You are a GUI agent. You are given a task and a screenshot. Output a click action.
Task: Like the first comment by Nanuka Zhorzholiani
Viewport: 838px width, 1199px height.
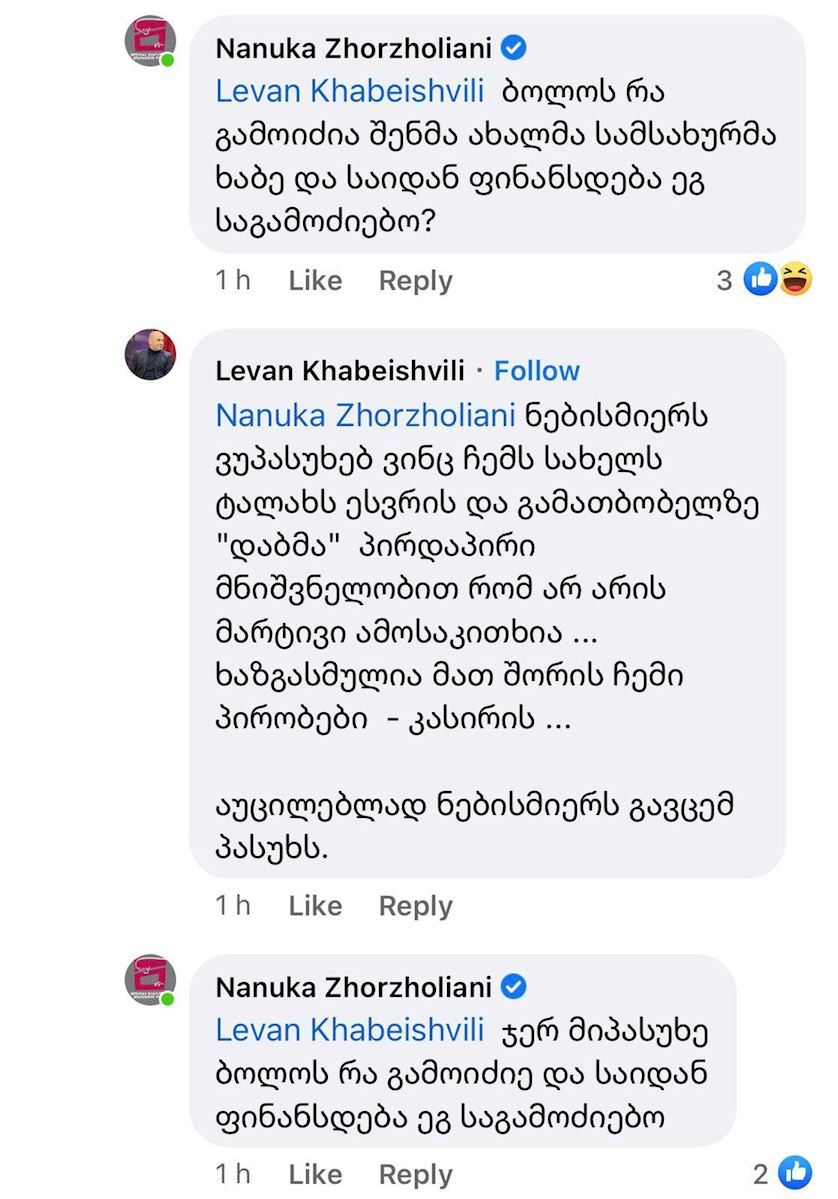tap(315, 281)
